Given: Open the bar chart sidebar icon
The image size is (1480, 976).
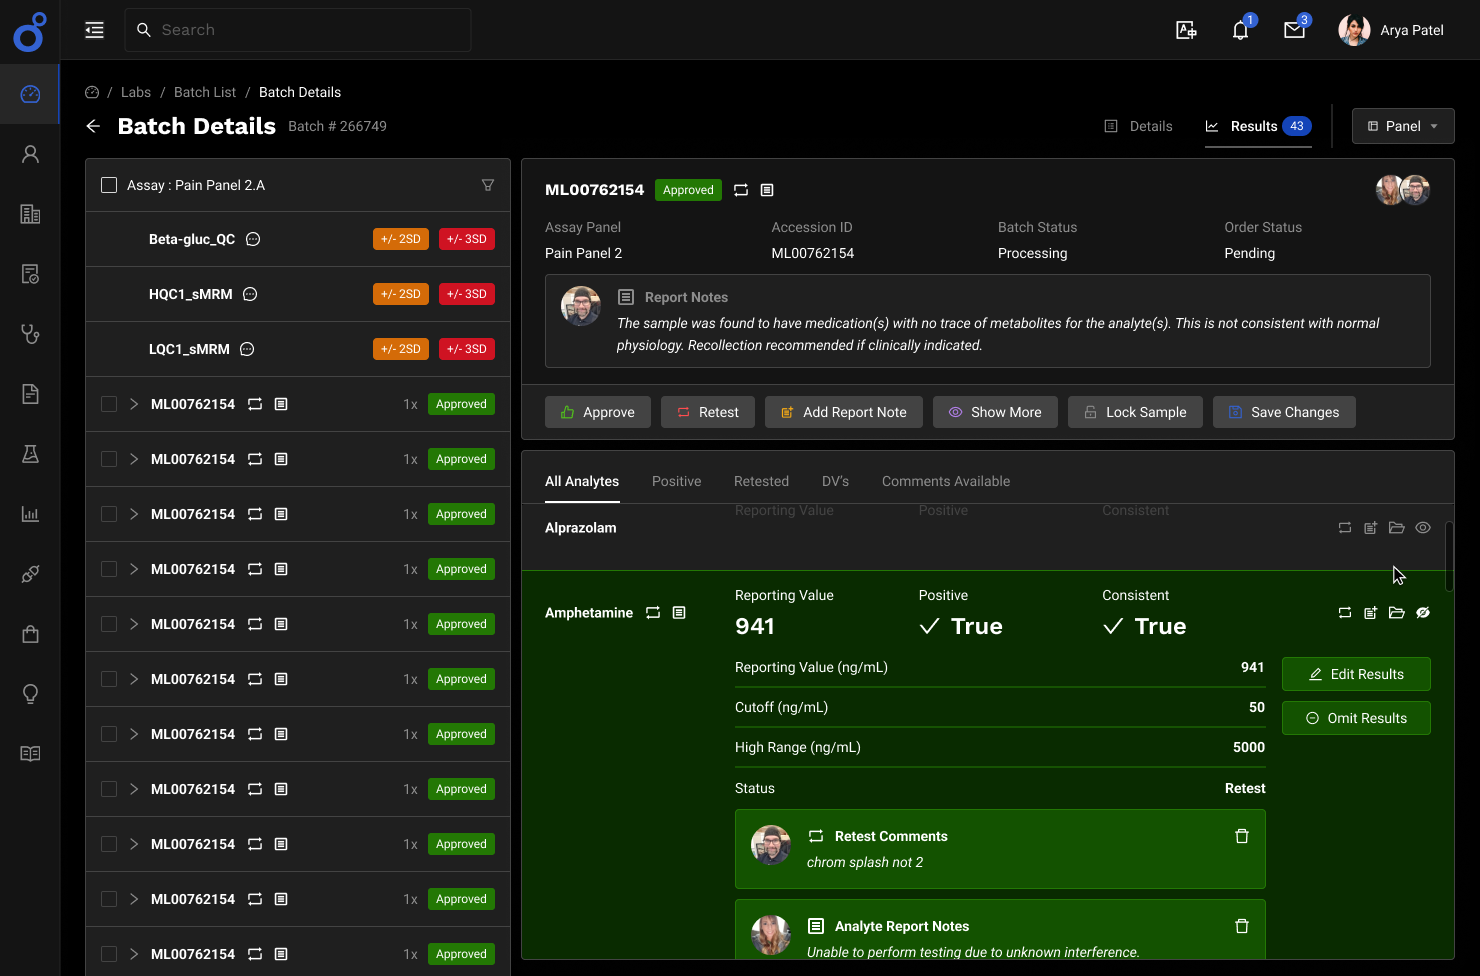Looking at the screenshot, I should click(30, 514).
